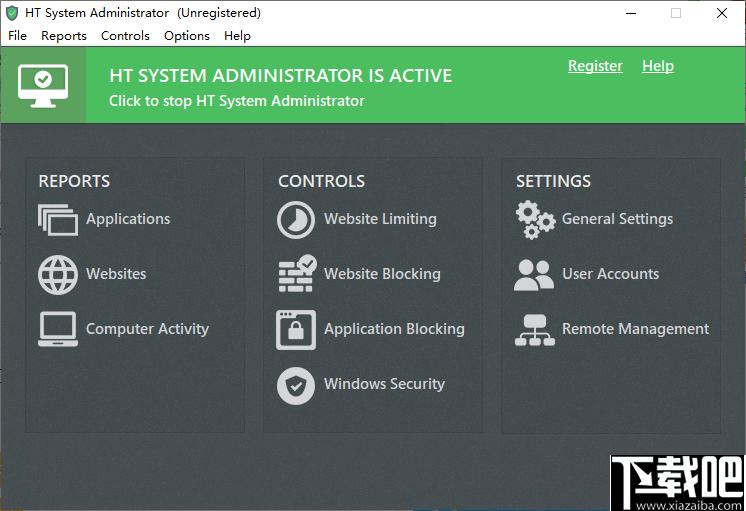Screen dimensions: 746x511
Task: Click the Website Blocking firewall icon
Action: point(297,274)
